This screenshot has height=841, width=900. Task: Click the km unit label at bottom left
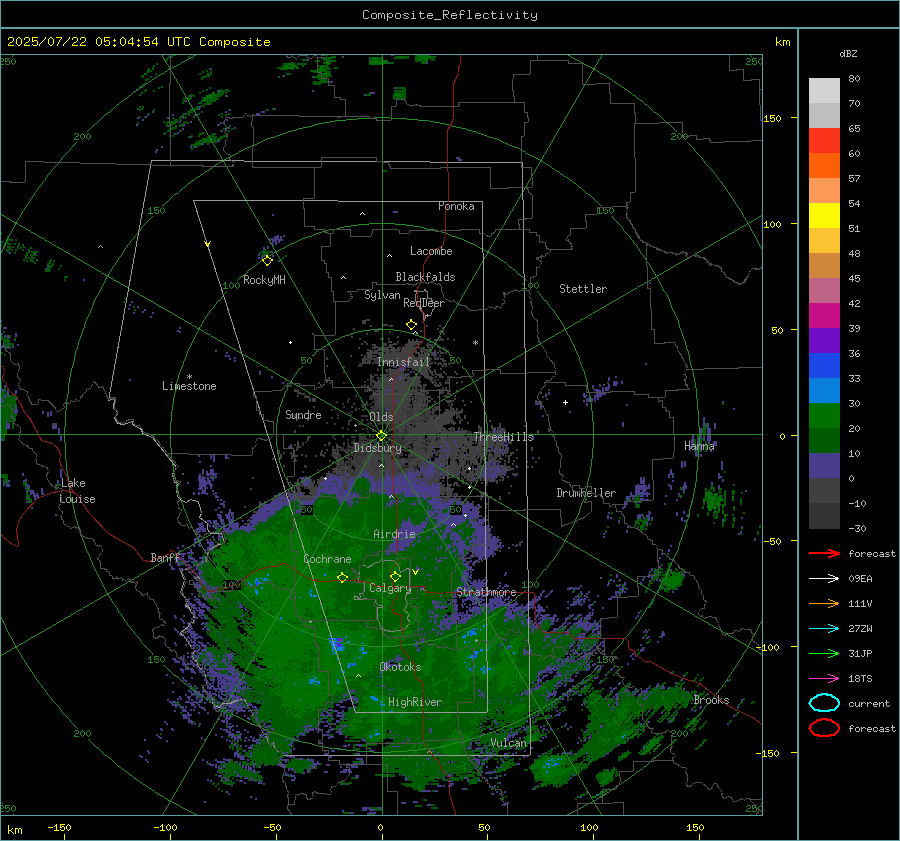coord(14,830)
